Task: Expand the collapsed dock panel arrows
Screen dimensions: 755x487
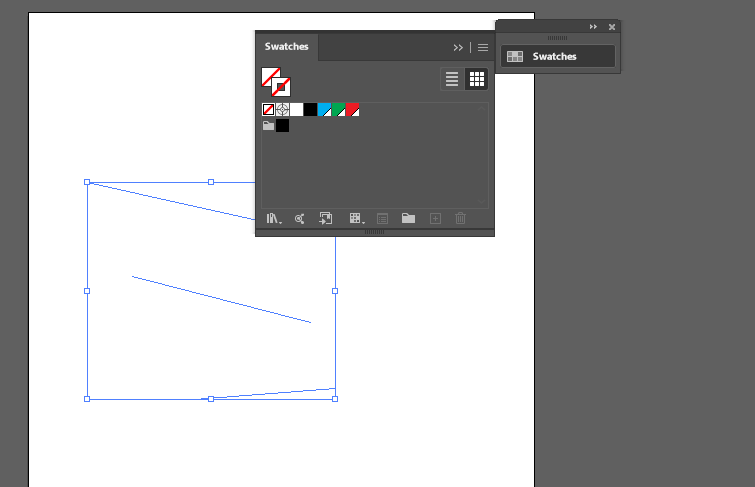Action: tap(593, 27)
